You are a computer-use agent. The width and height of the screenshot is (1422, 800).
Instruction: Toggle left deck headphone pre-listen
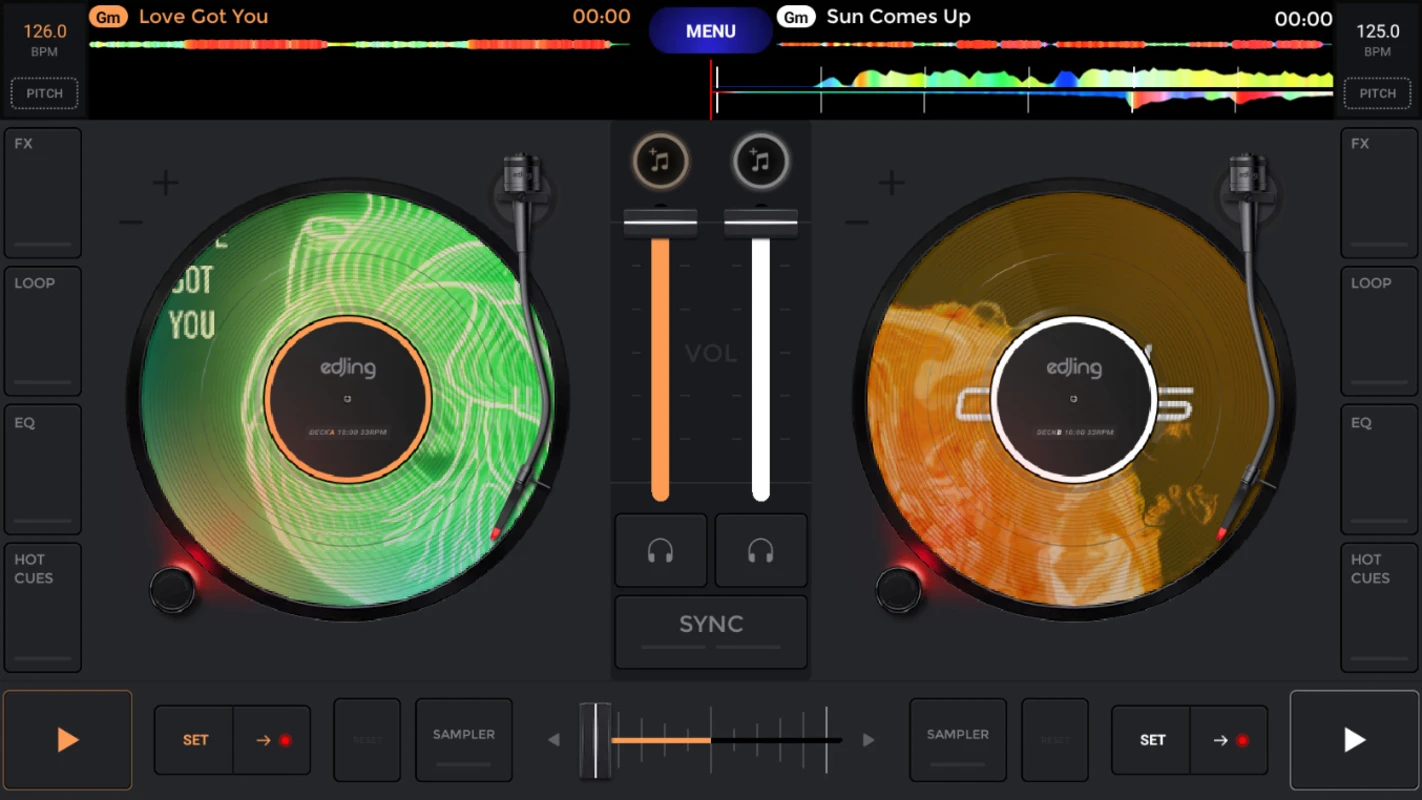[660, 550]
